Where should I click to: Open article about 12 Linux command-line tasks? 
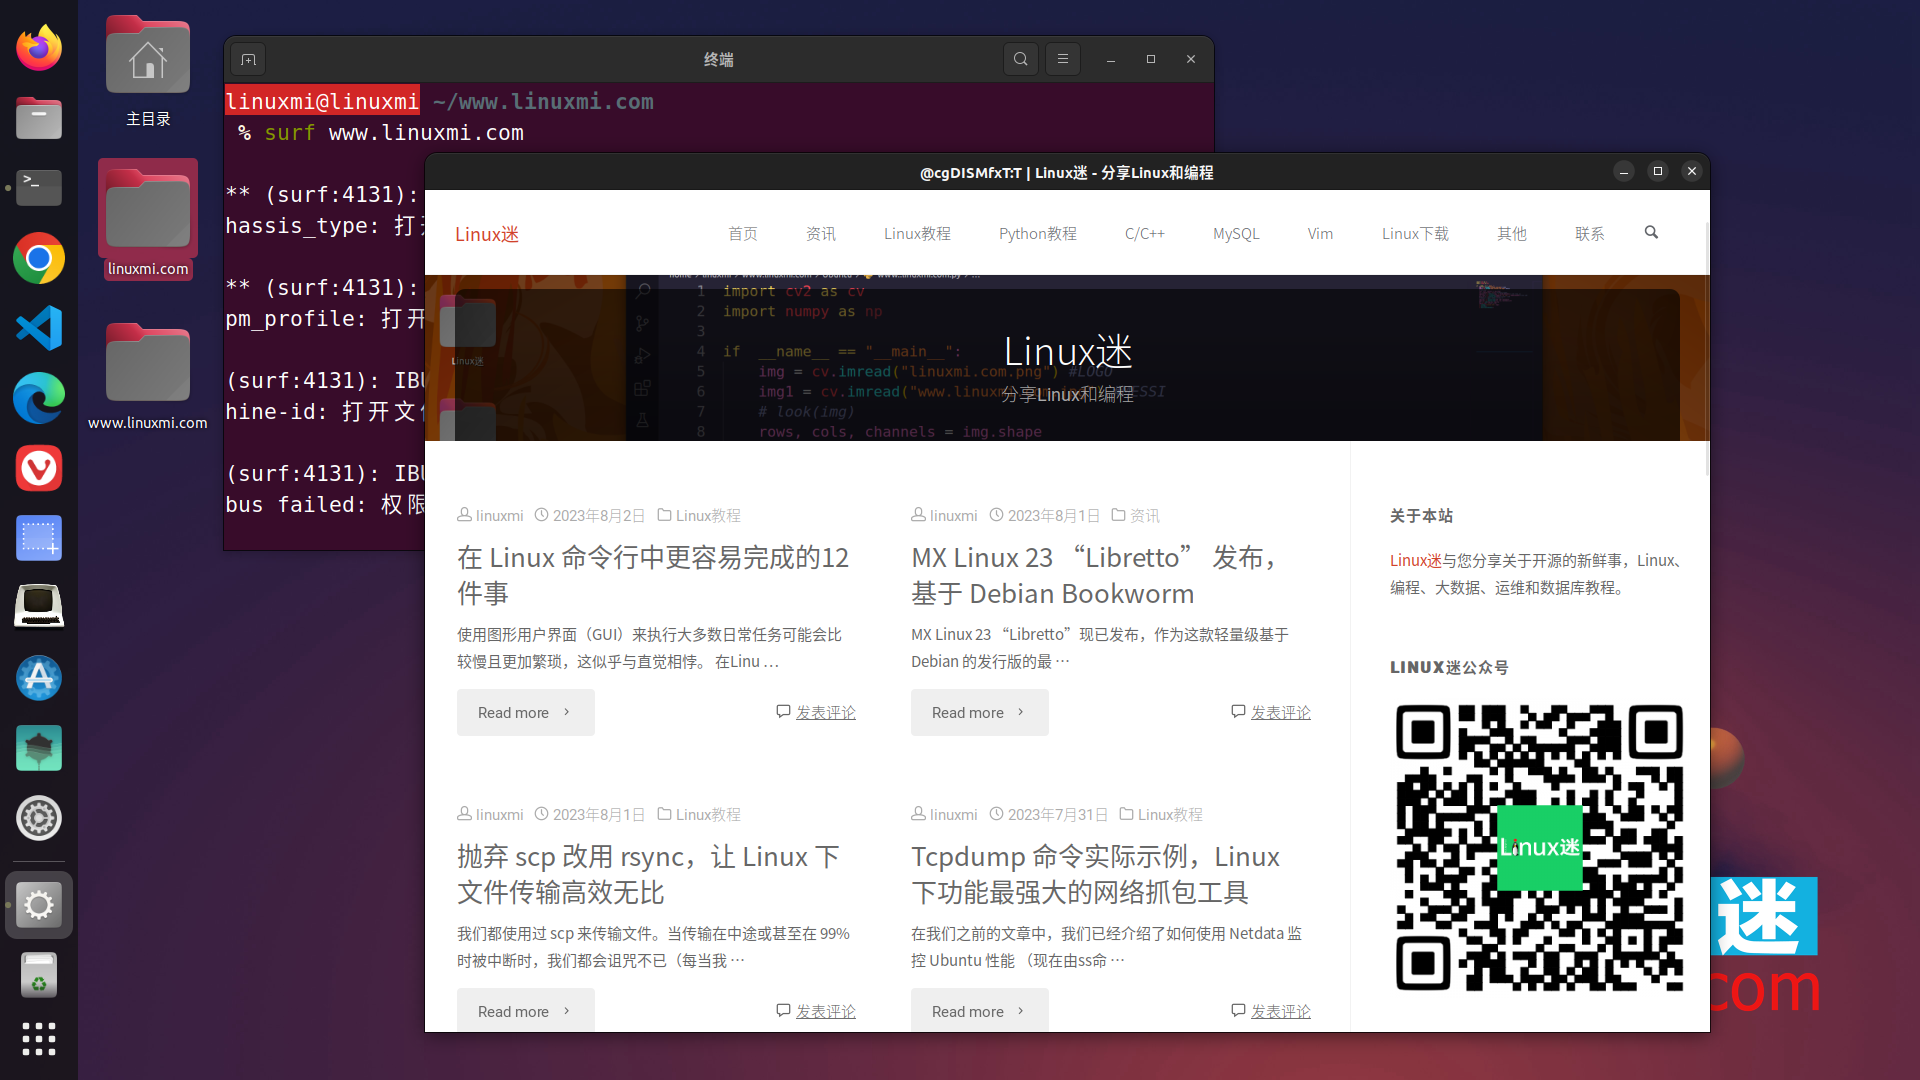653,575
